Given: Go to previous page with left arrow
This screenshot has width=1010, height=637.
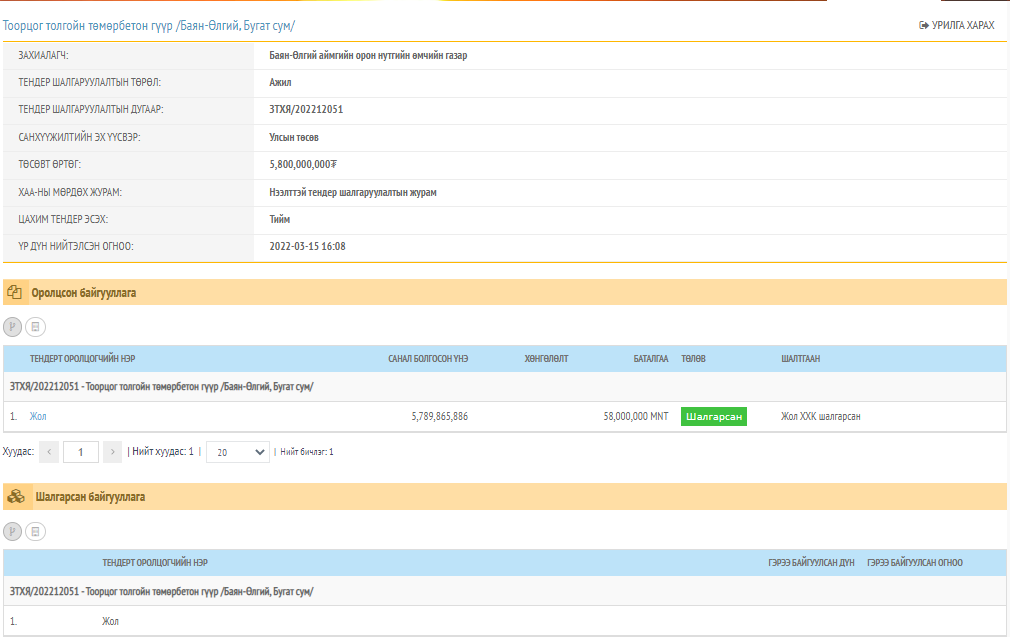Looking at the screenshot, I should tap(50, 452).
